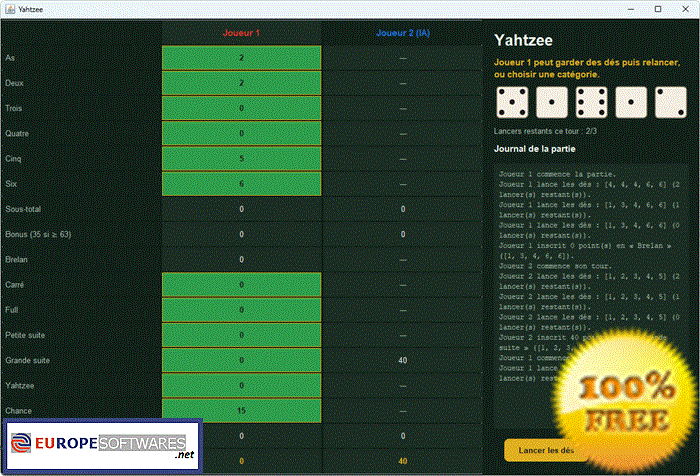The image size is (700, 476).
Task: Click Joueur 2's empty Full cell
Action: click(x=403, y=310)
